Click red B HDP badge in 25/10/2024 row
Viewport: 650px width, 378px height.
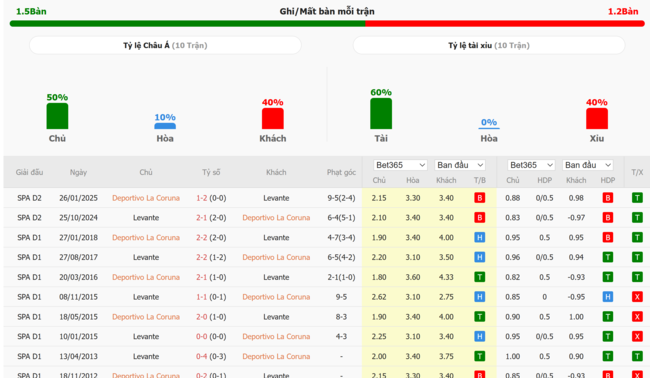tap(608, 218)
